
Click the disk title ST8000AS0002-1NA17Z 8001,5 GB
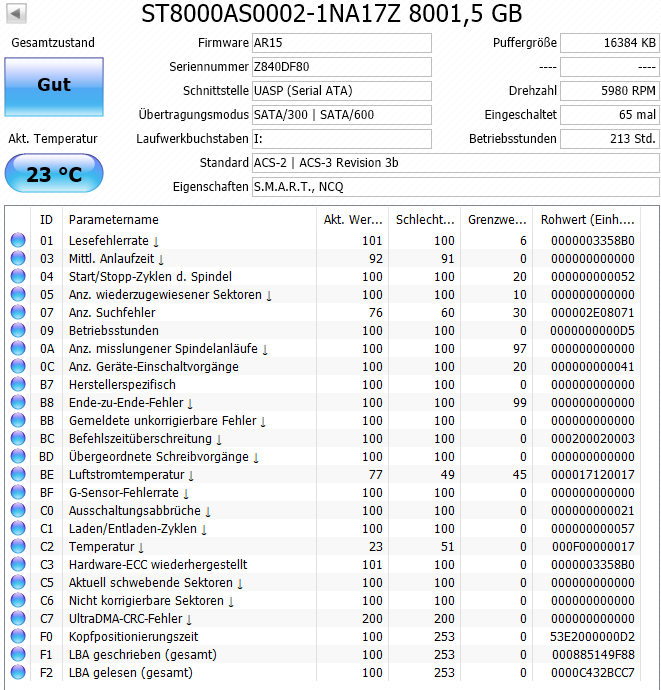[x=331, y=13]
